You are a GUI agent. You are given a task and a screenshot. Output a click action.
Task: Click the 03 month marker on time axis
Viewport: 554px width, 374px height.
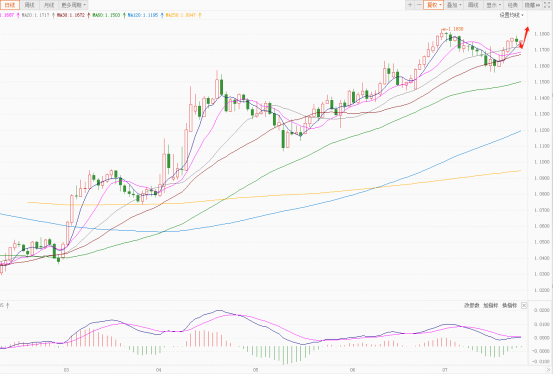pyautogui.click(x=66, y=370)
